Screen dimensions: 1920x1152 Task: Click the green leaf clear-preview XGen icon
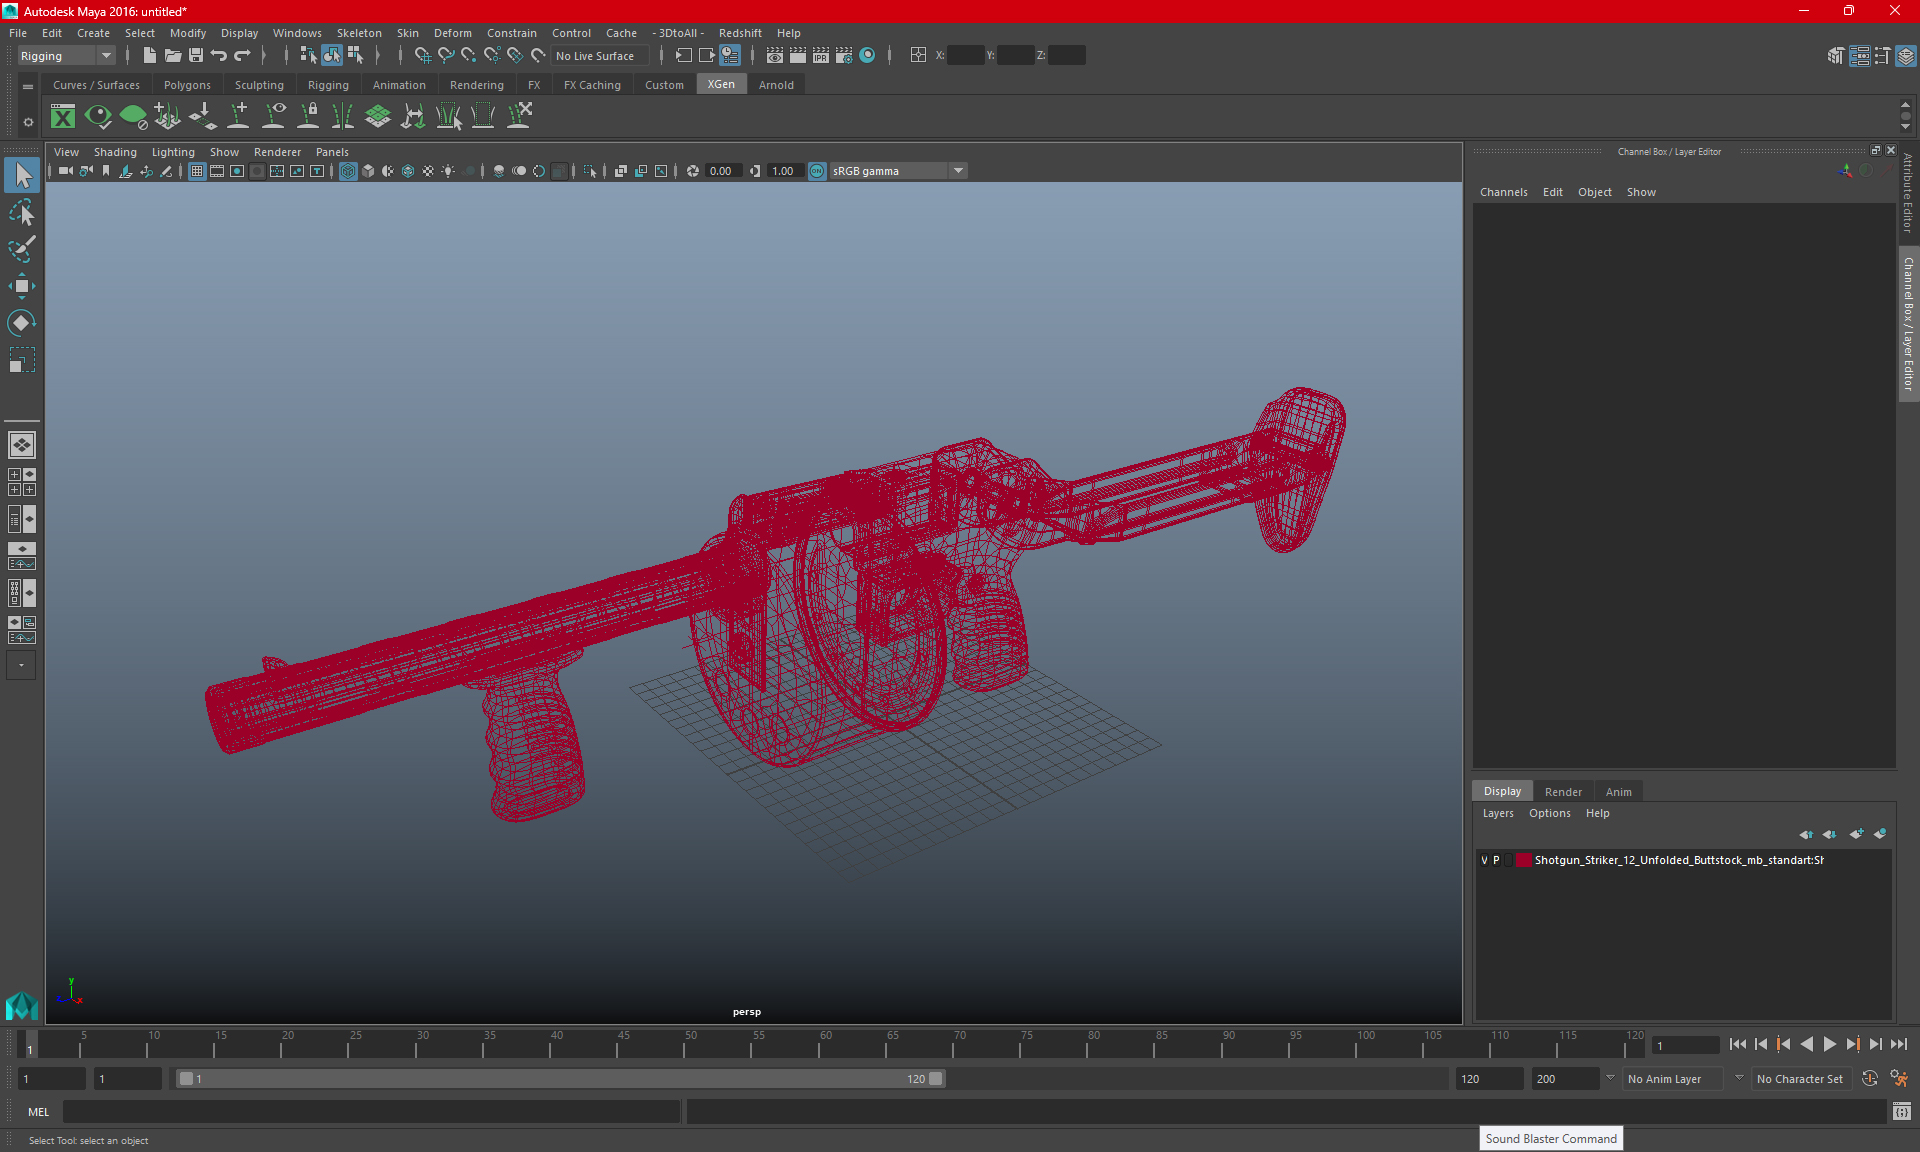point(133,117)
